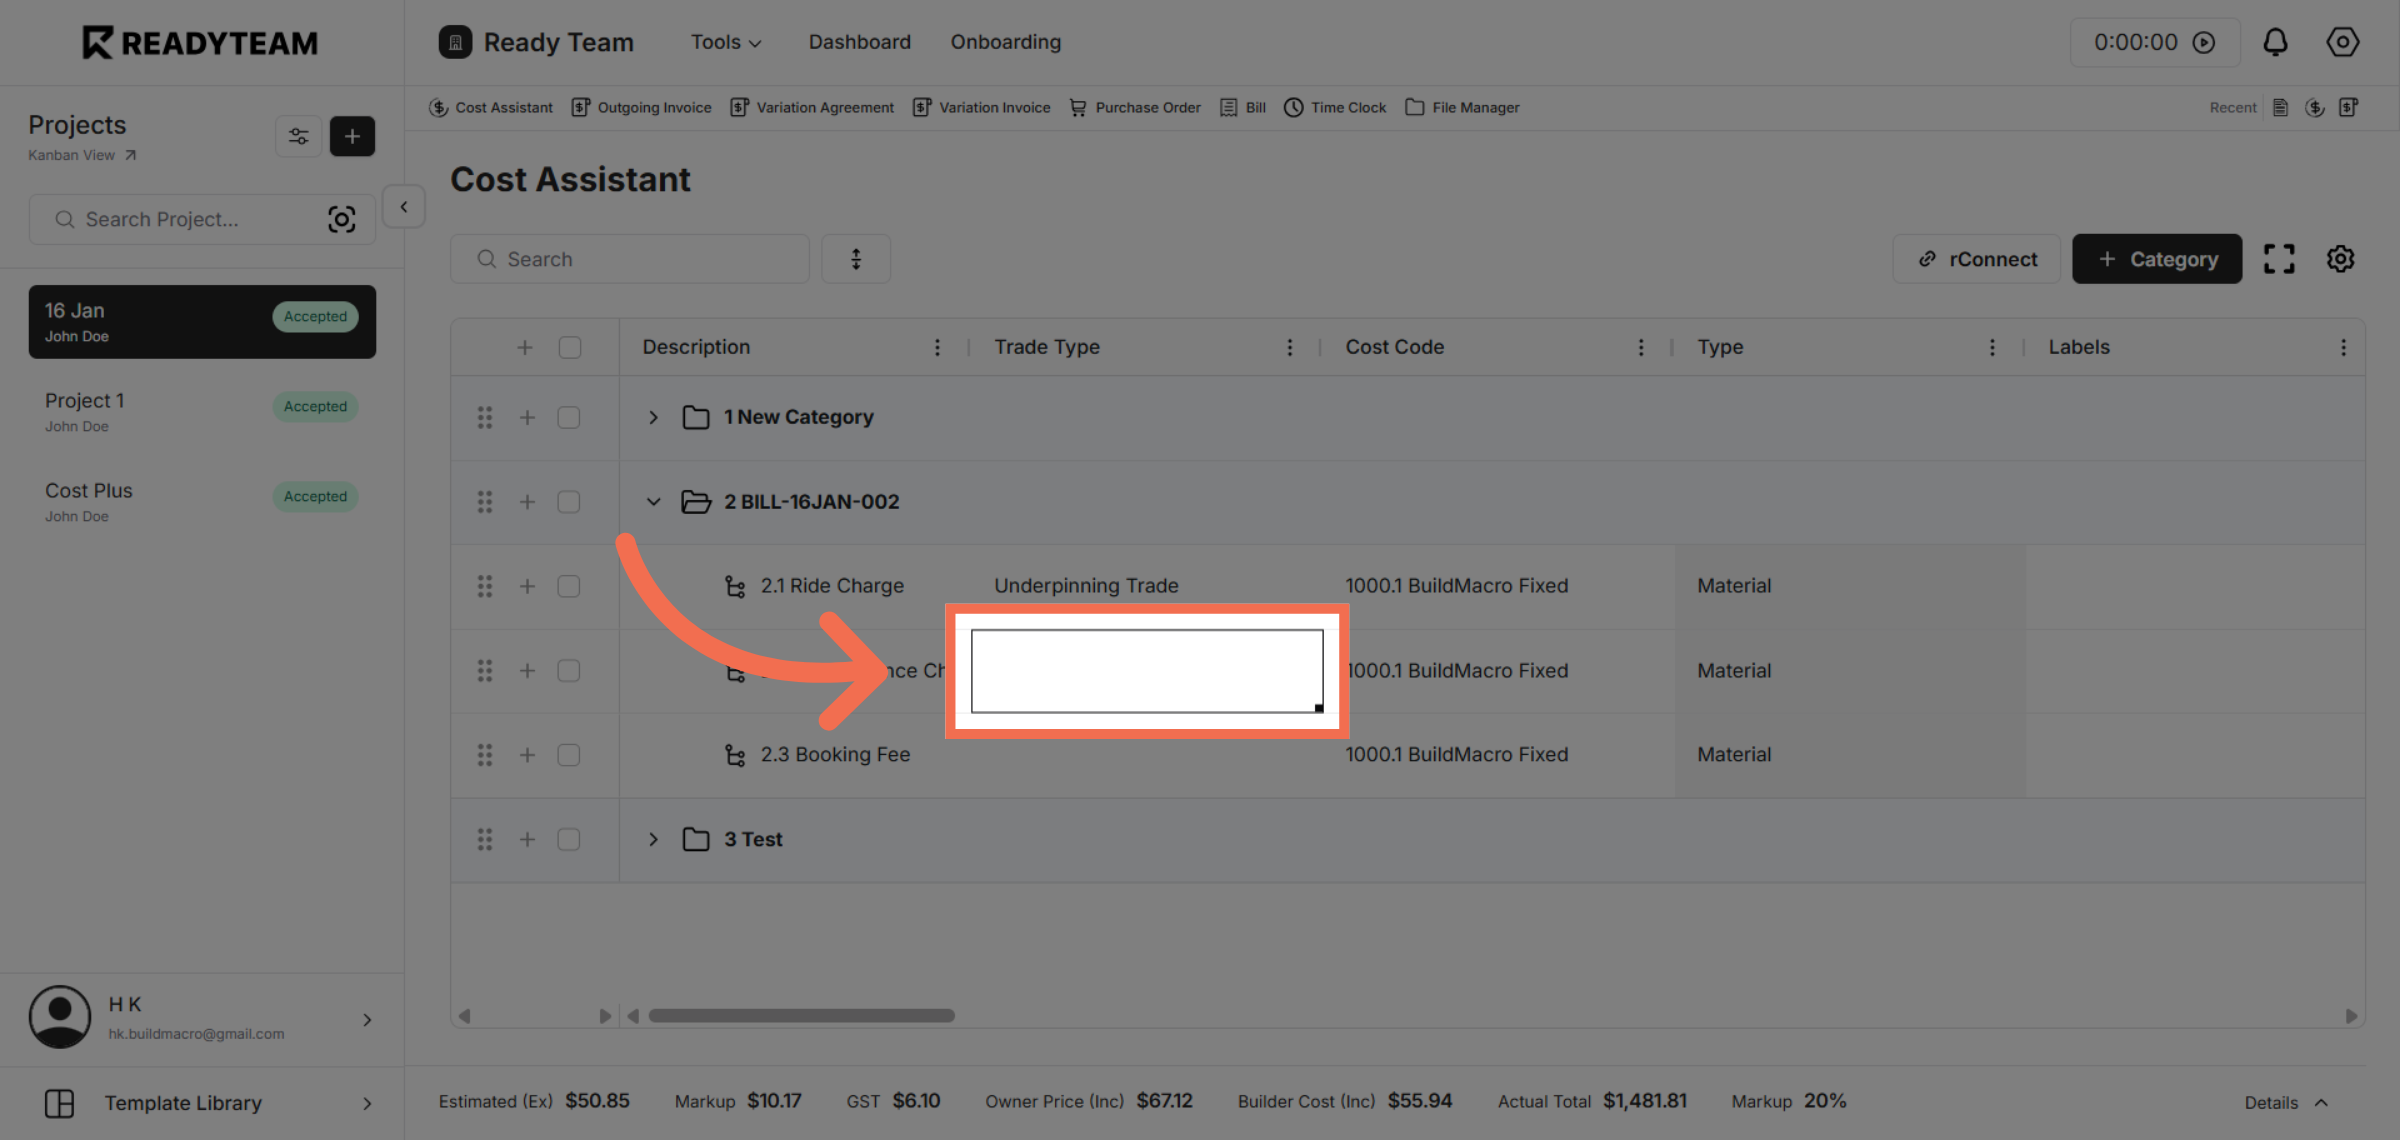Click the Category button to add one
Screen dimensions: 2400x1140
click(2157, 258)
